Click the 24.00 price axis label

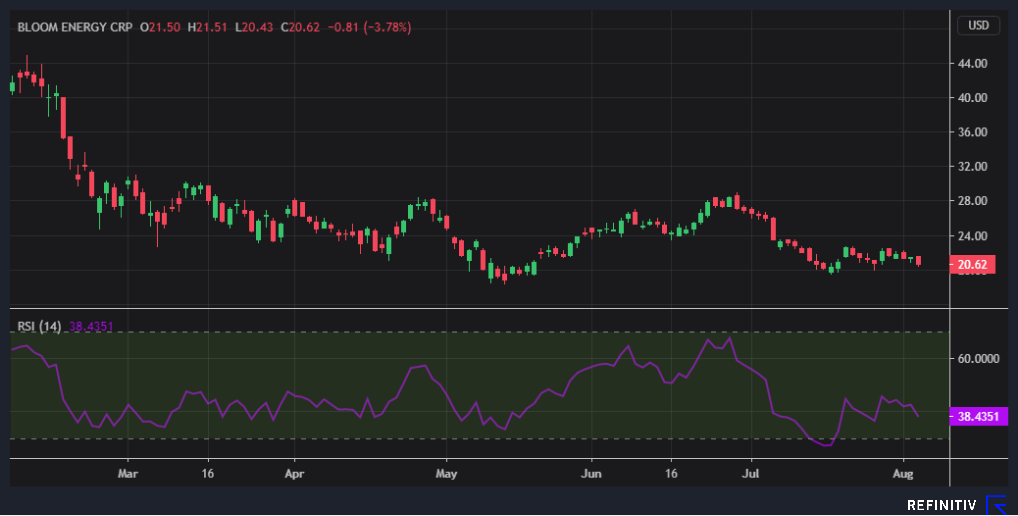coord(972,236)
